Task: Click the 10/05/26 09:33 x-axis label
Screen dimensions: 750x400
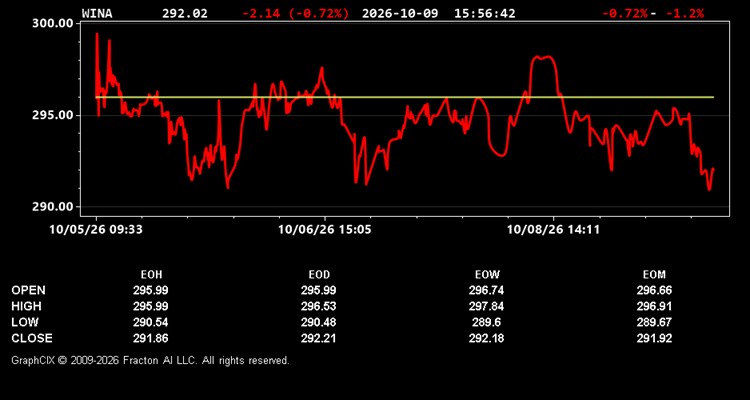Action: (96, 230)
